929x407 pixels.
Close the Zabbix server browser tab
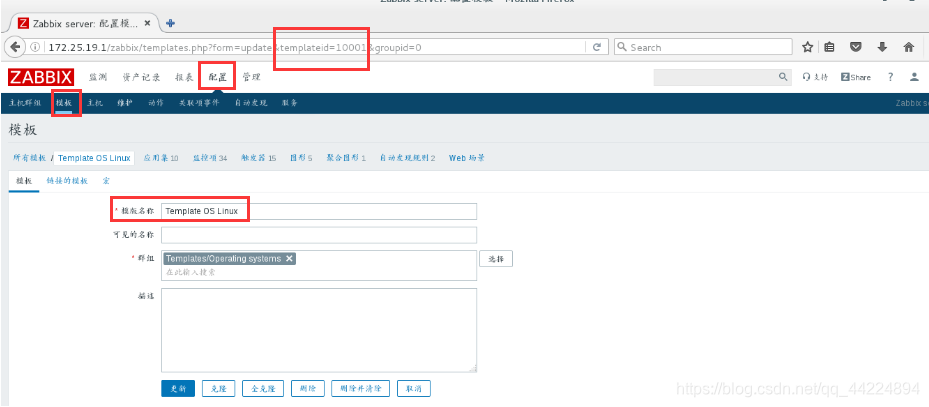tap(148, 24)
